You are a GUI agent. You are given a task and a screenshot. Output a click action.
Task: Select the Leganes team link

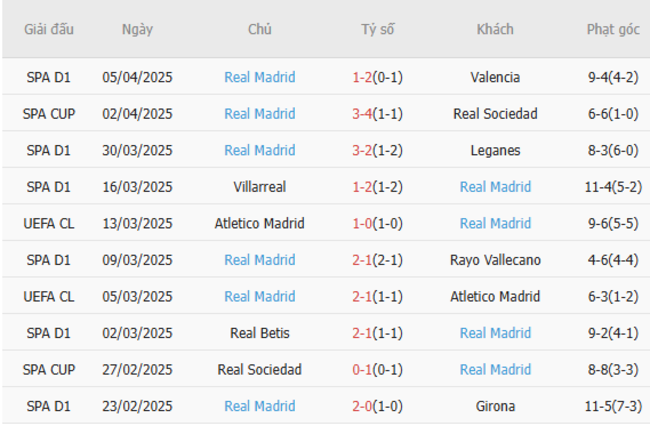pos(495,150)
